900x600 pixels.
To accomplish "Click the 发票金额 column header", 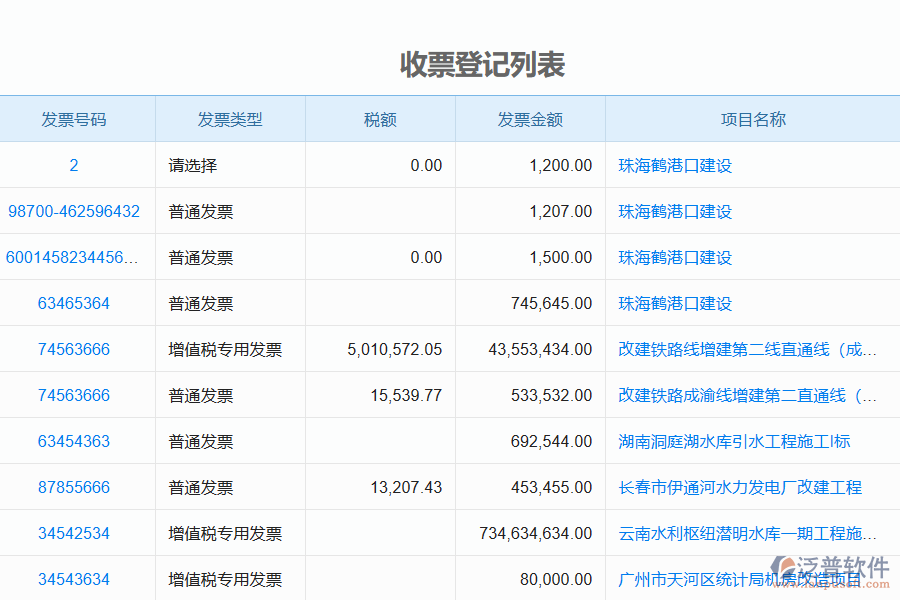I will point(531,118).
